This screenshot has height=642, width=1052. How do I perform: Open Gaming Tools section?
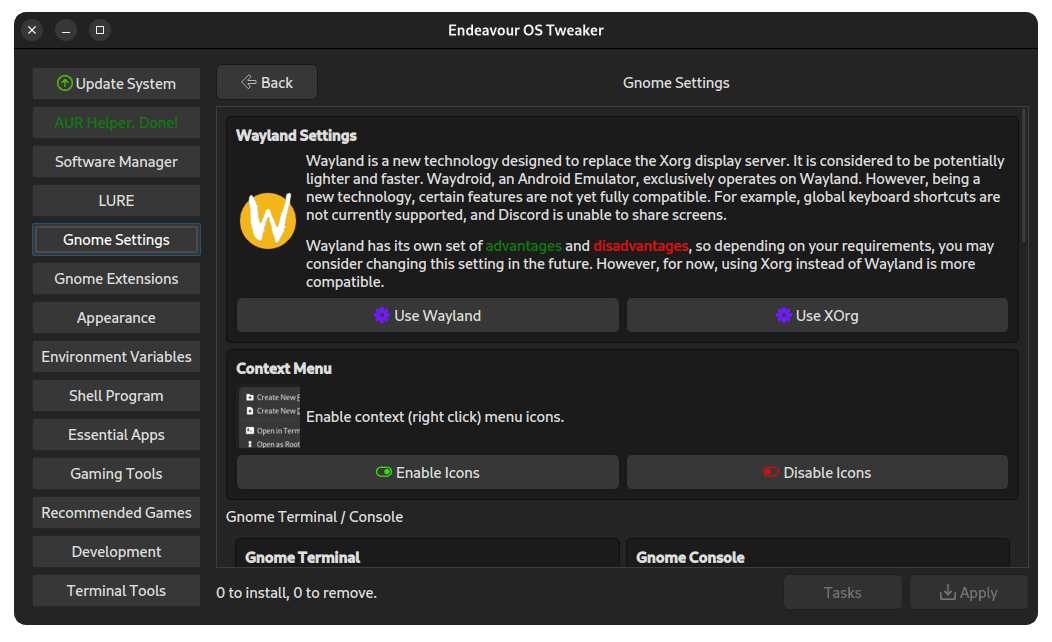[116, 474]
